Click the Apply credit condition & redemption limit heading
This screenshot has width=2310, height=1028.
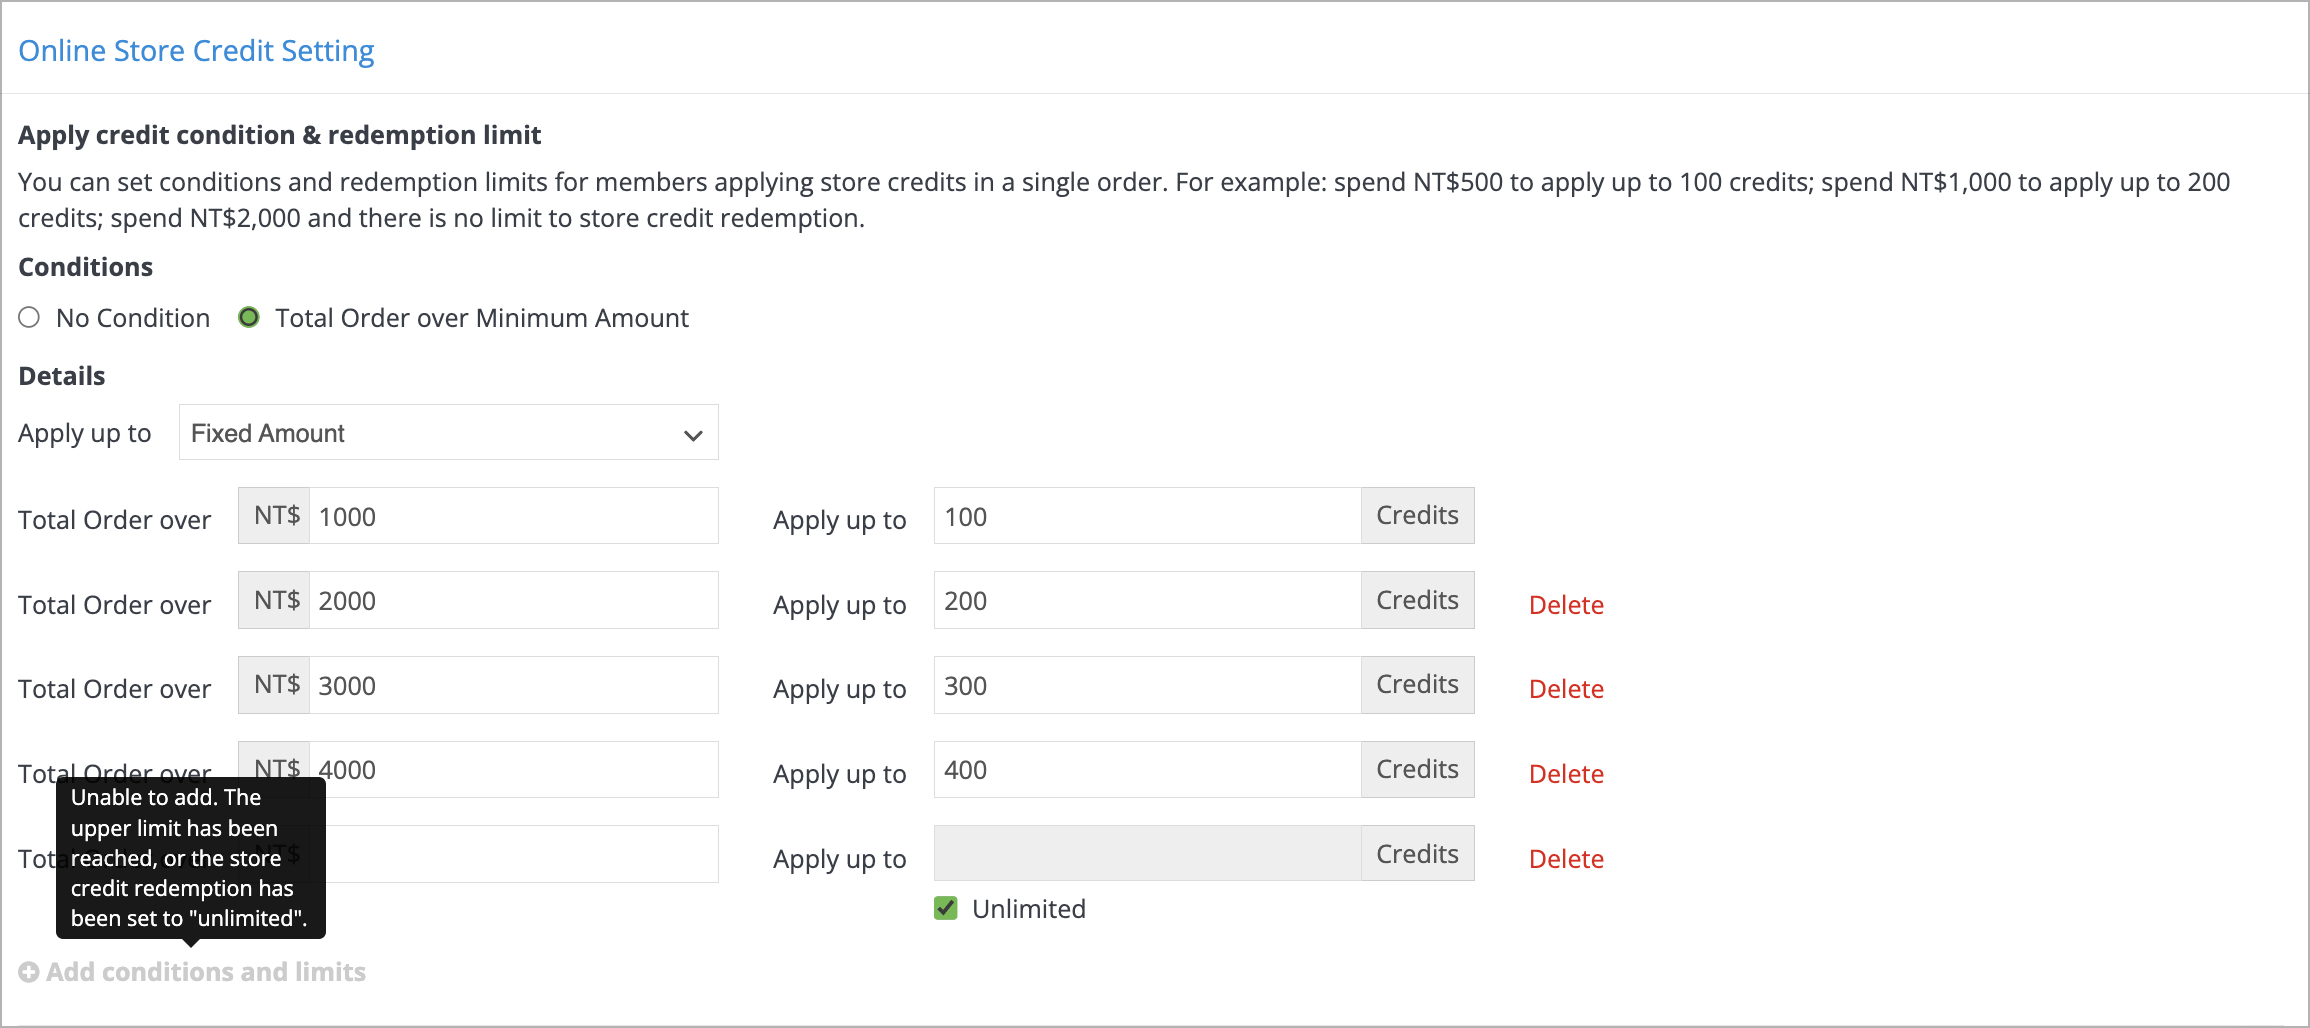coord(279,135)
